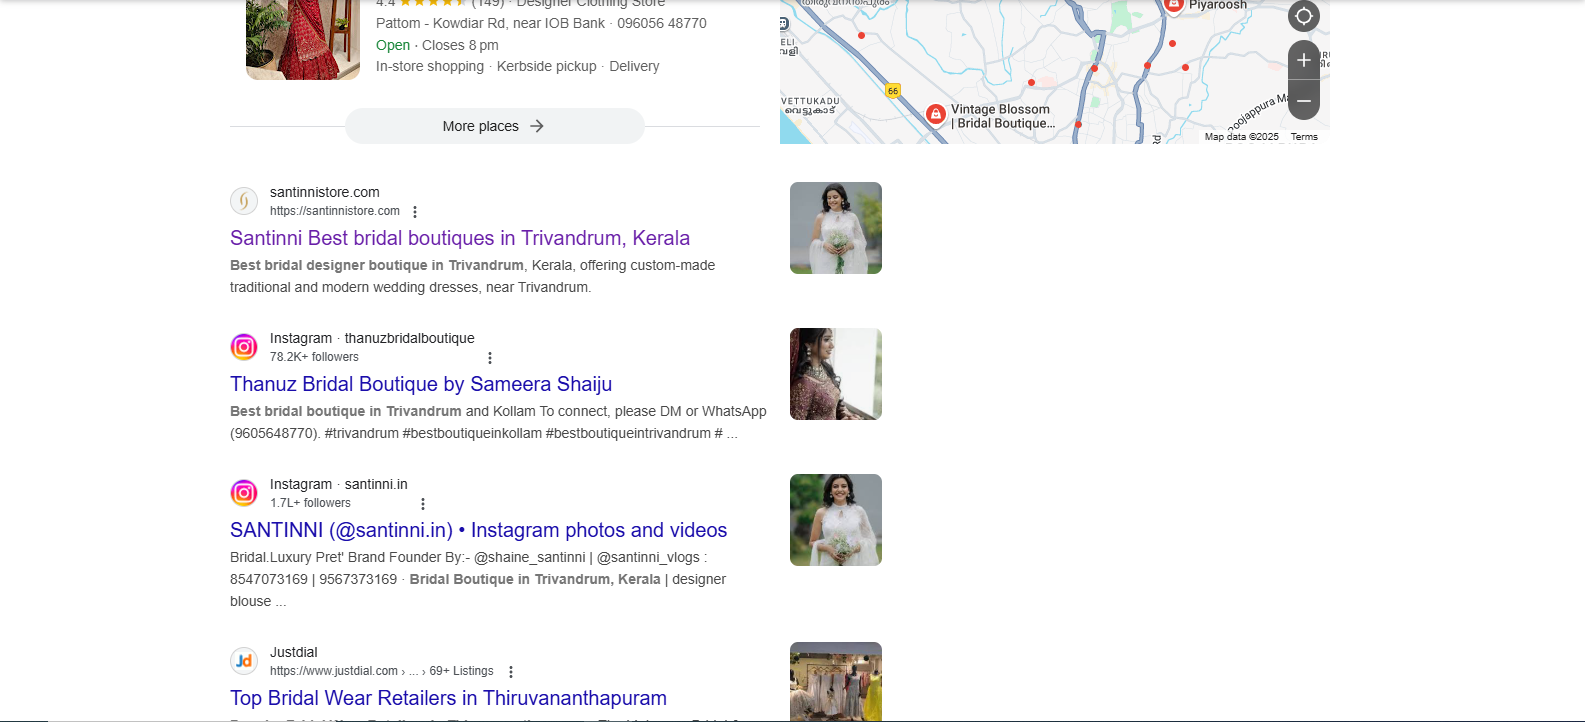Open the santinnistore.com favicon
Screen dimensions: 1585x722
tap(244, 201)
